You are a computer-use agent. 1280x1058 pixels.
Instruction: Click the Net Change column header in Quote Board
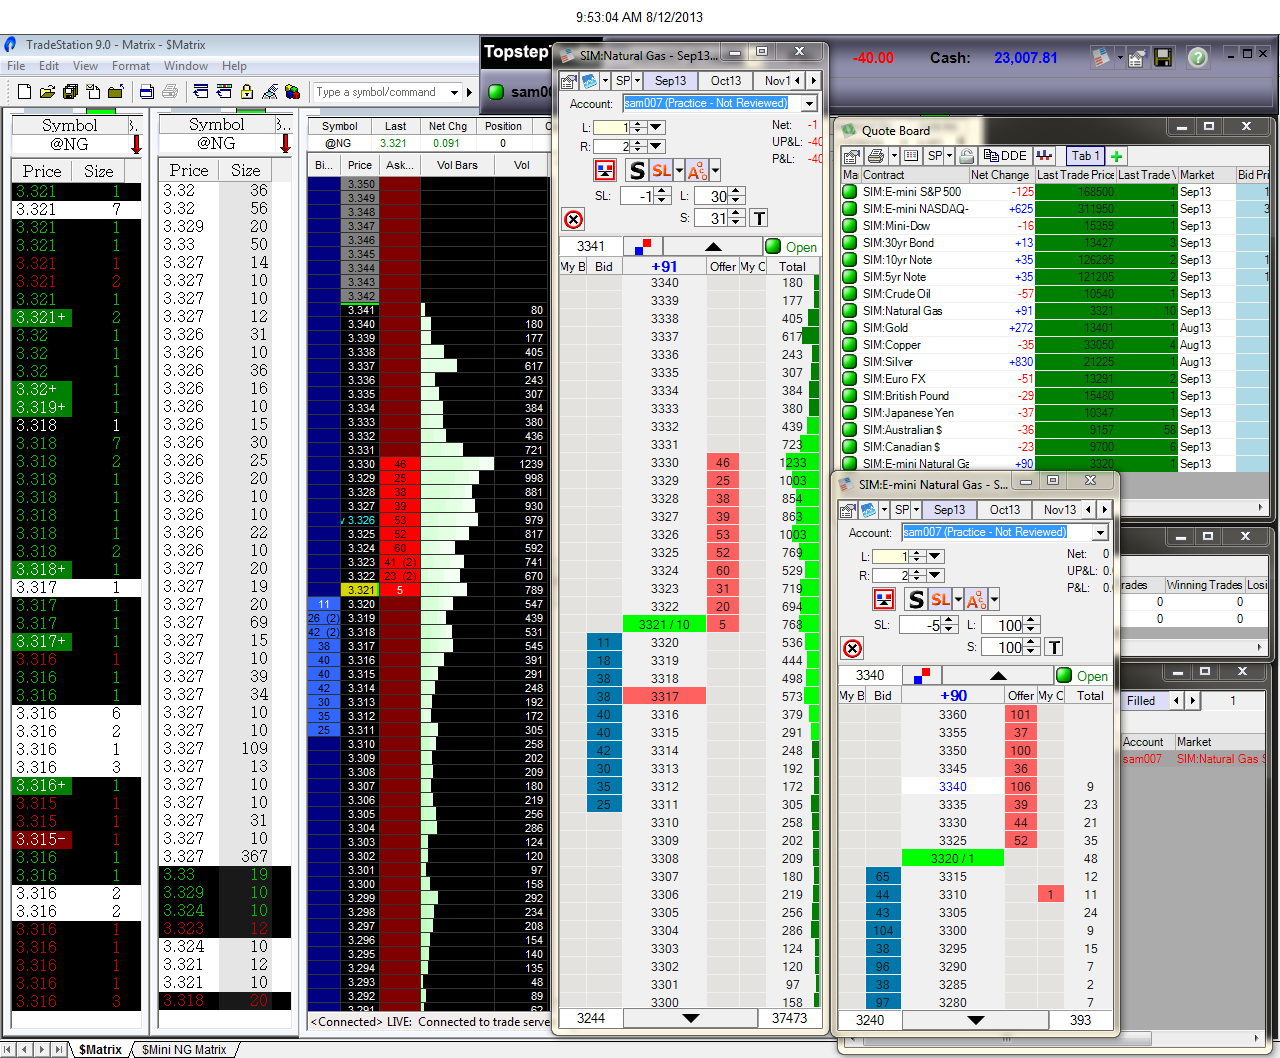(1000, 175)
